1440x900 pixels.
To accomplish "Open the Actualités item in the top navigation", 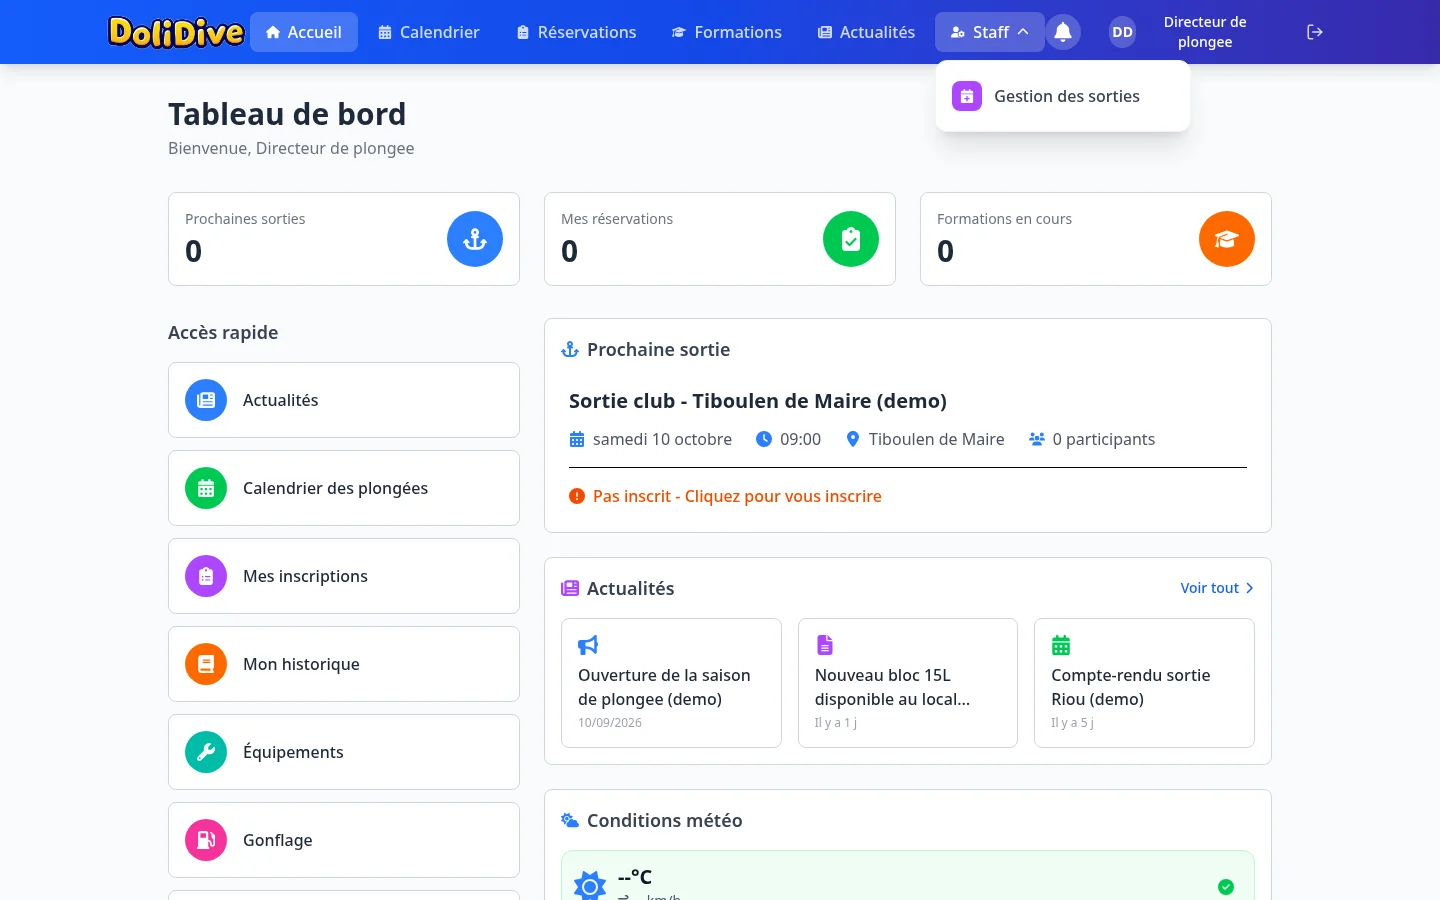I will (867, 32).
